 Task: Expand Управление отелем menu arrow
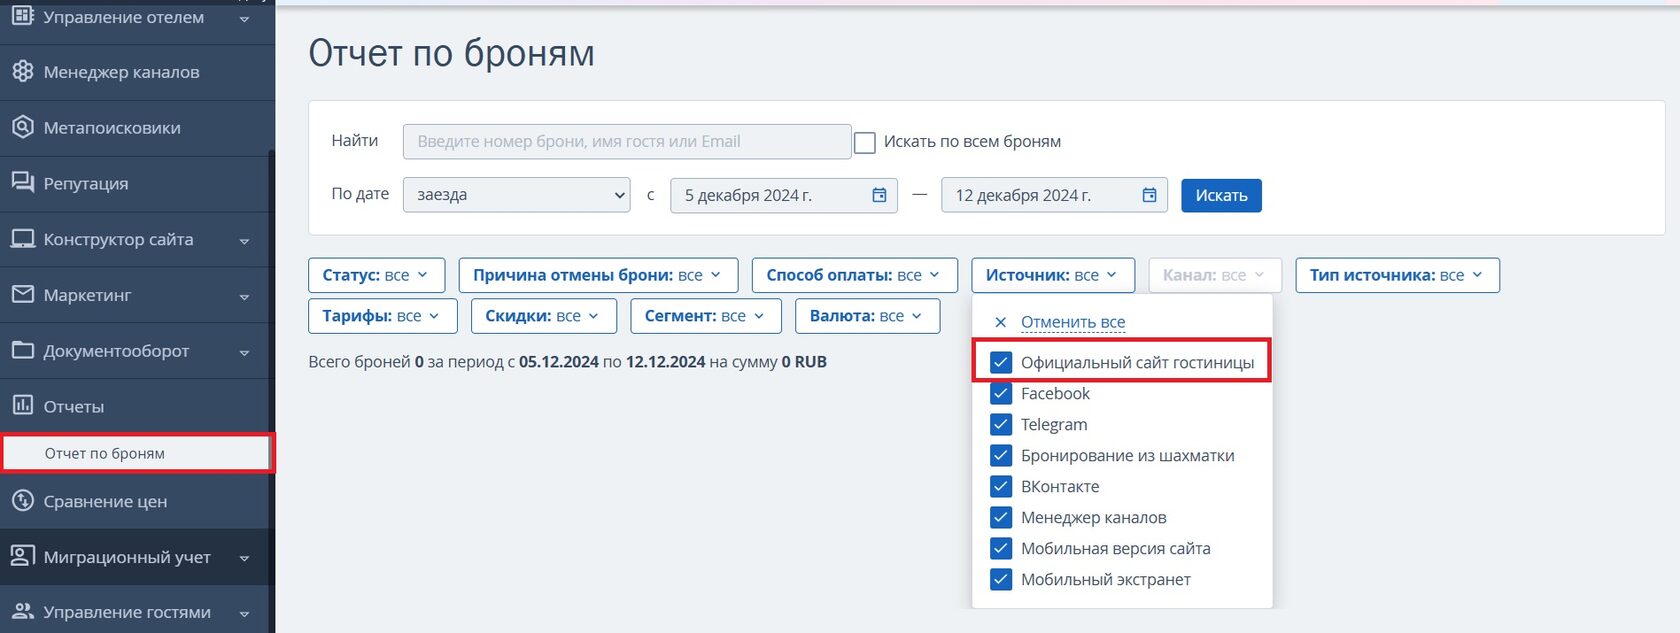[244, 19]
